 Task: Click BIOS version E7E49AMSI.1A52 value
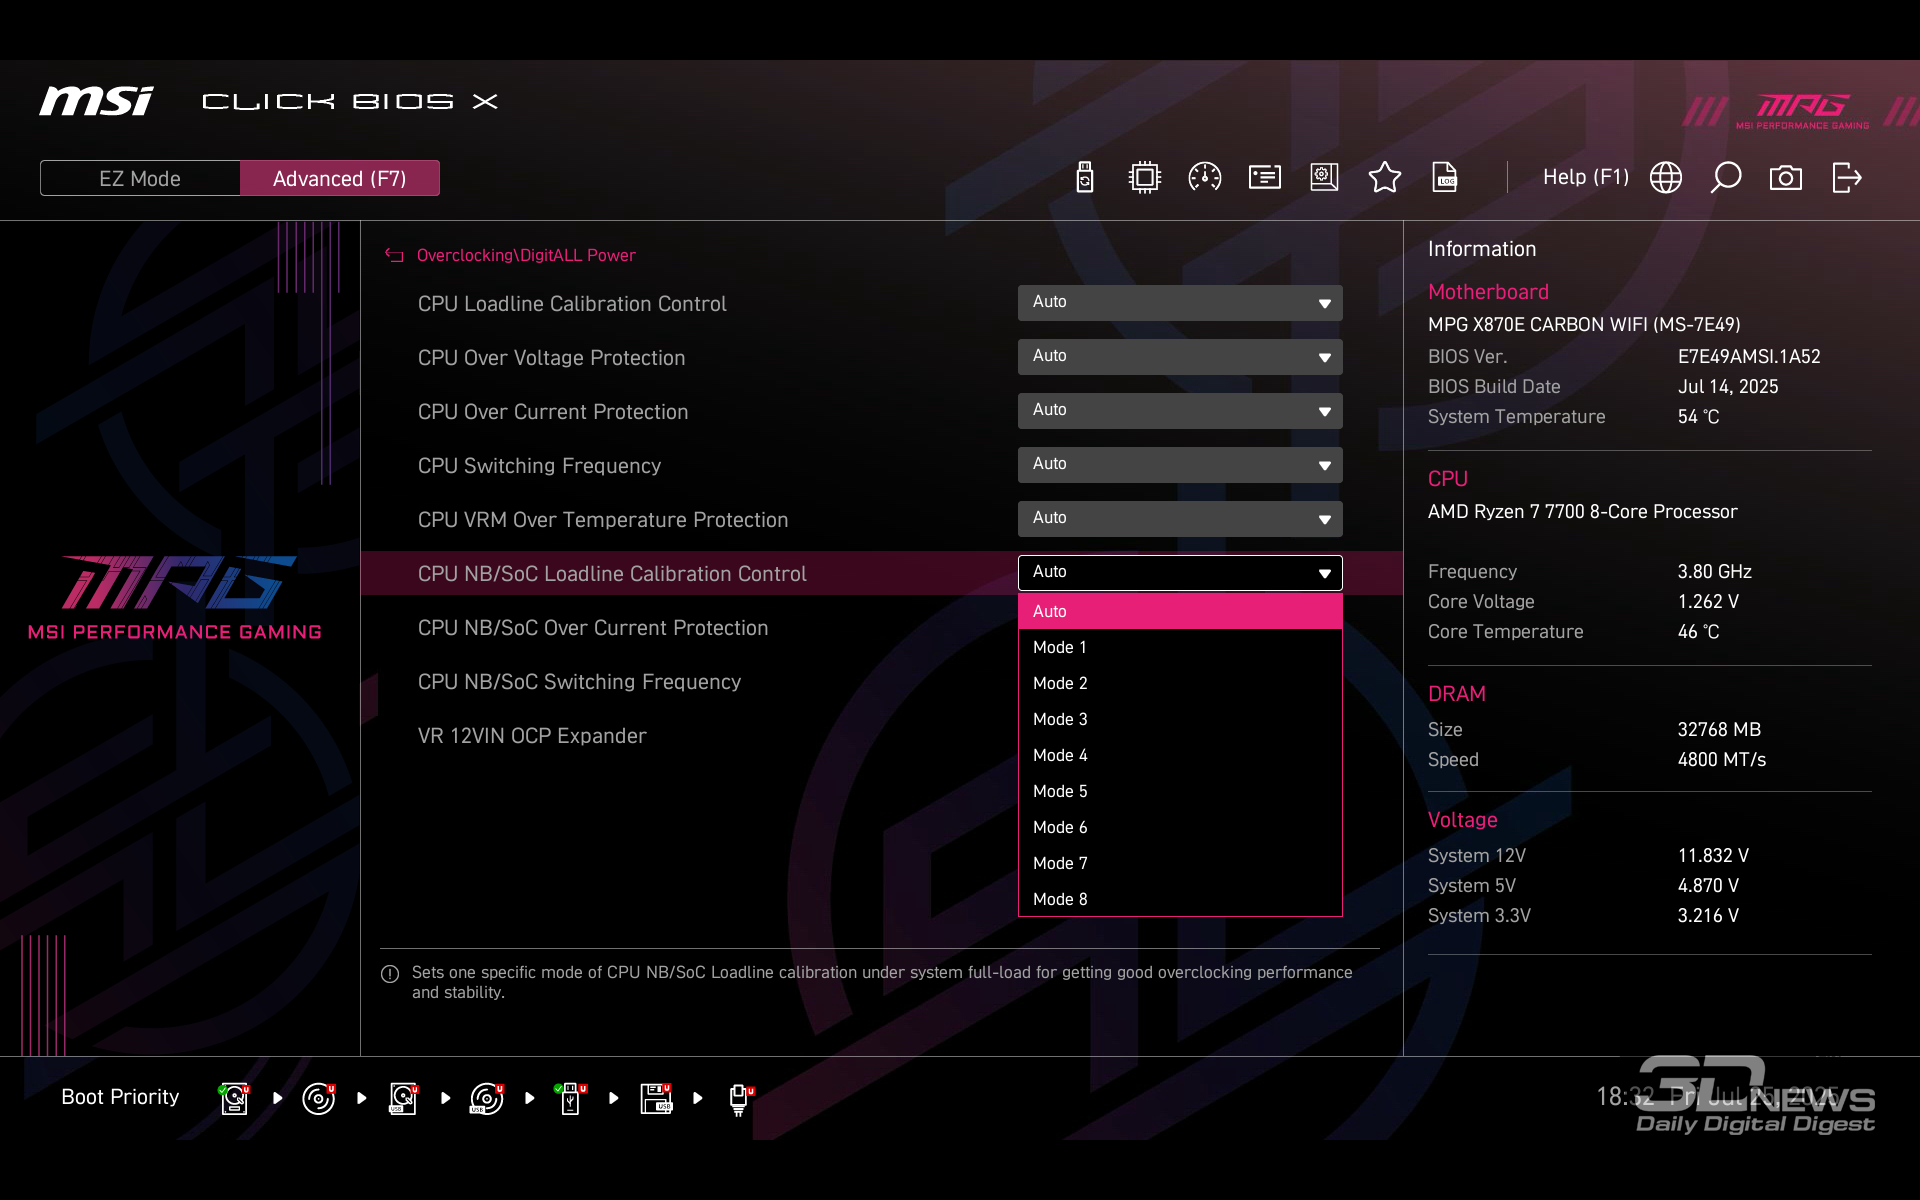coord(1749,357)
